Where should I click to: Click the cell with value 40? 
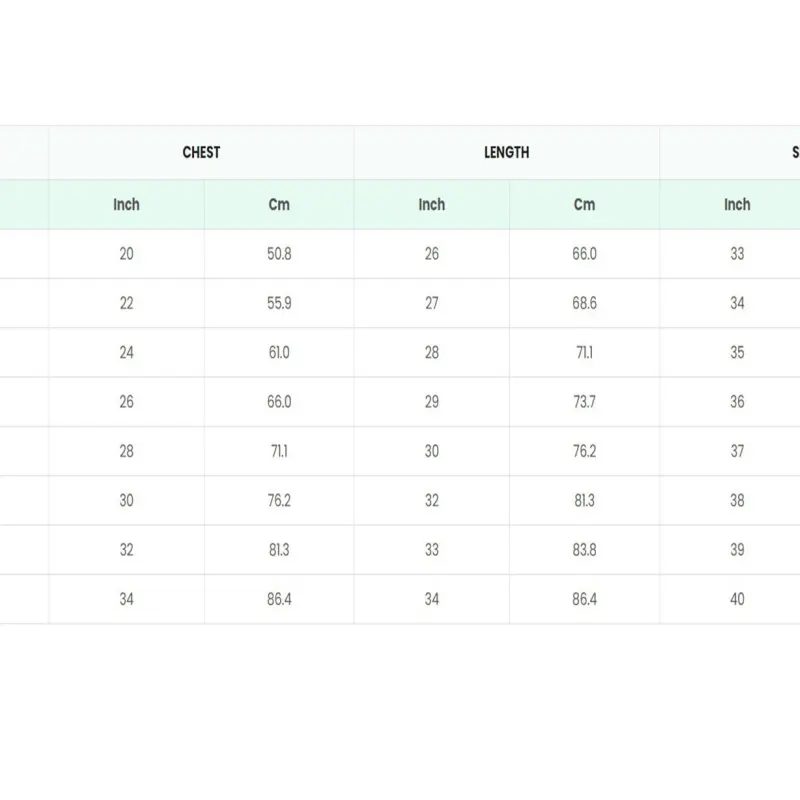pyautogui.click(x=737, y=600)
